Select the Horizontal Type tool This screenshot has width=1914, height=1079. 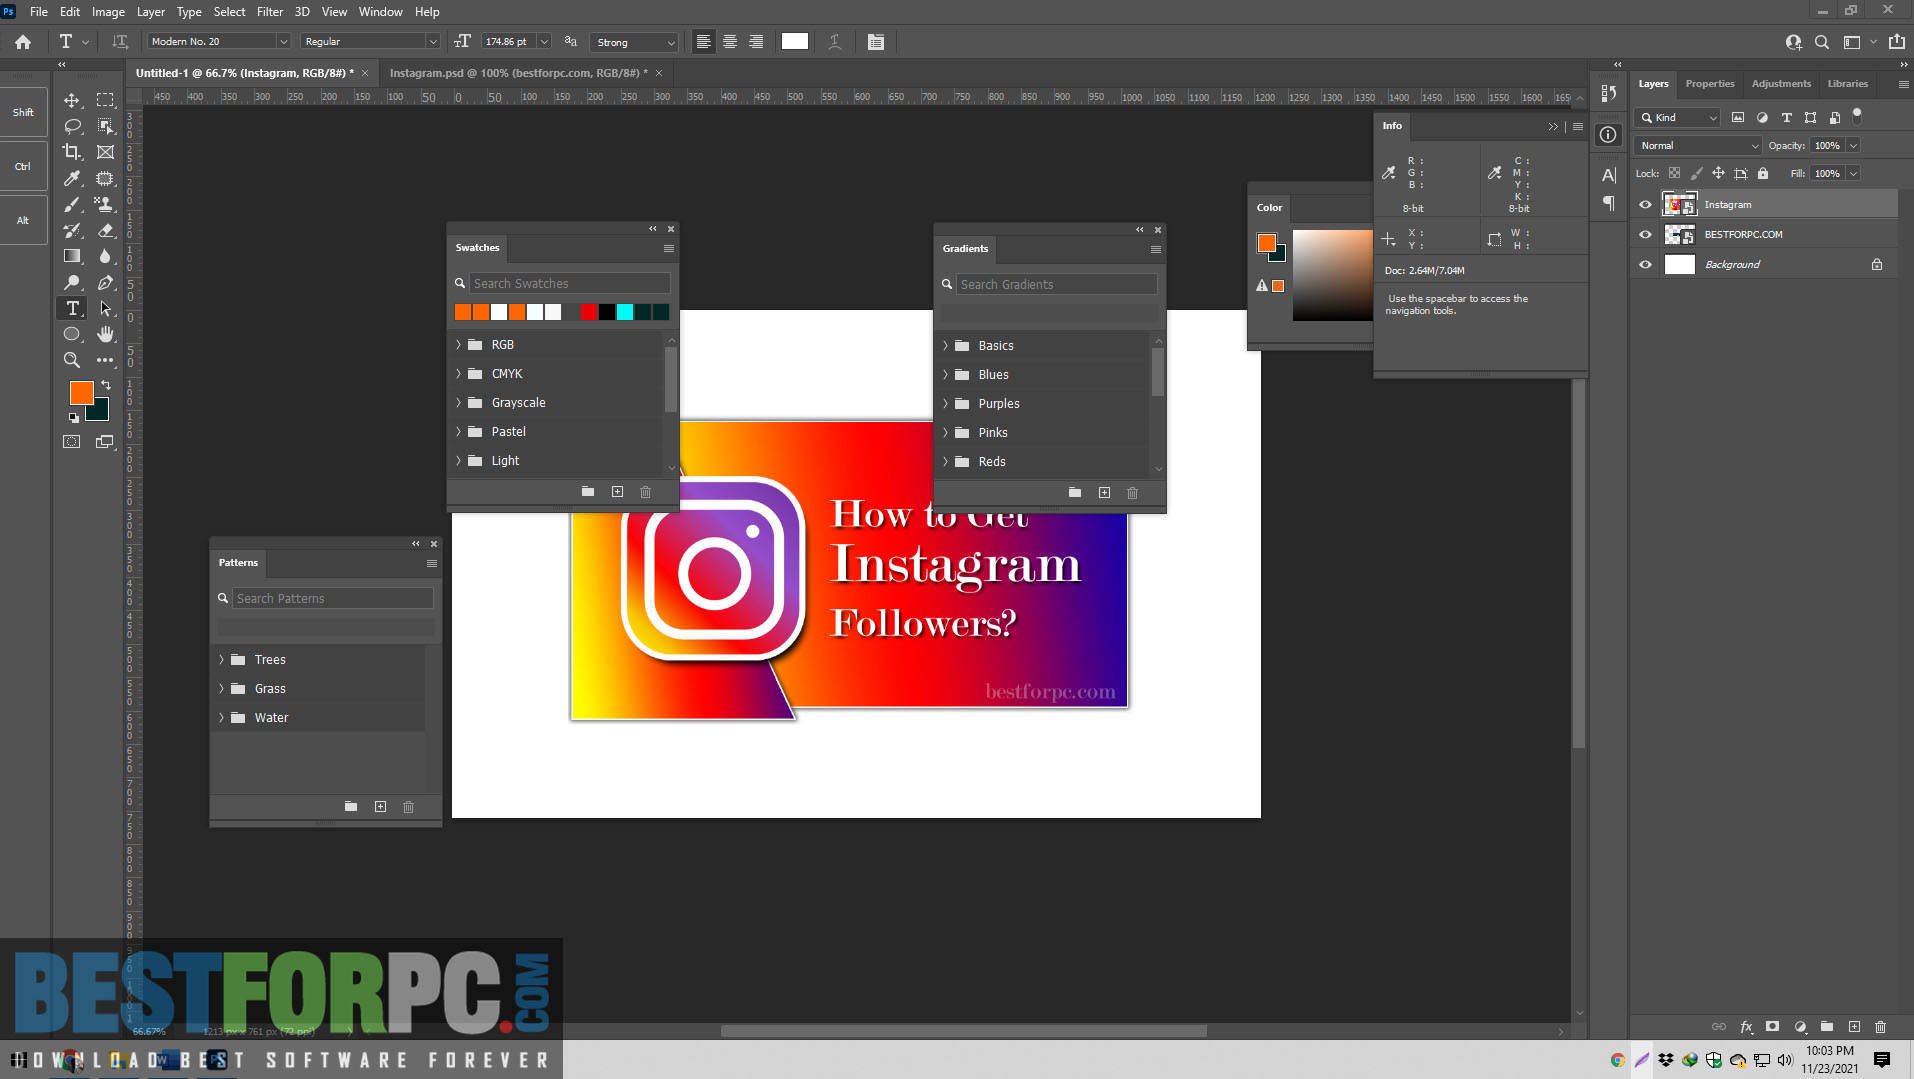tap(72, 308)
